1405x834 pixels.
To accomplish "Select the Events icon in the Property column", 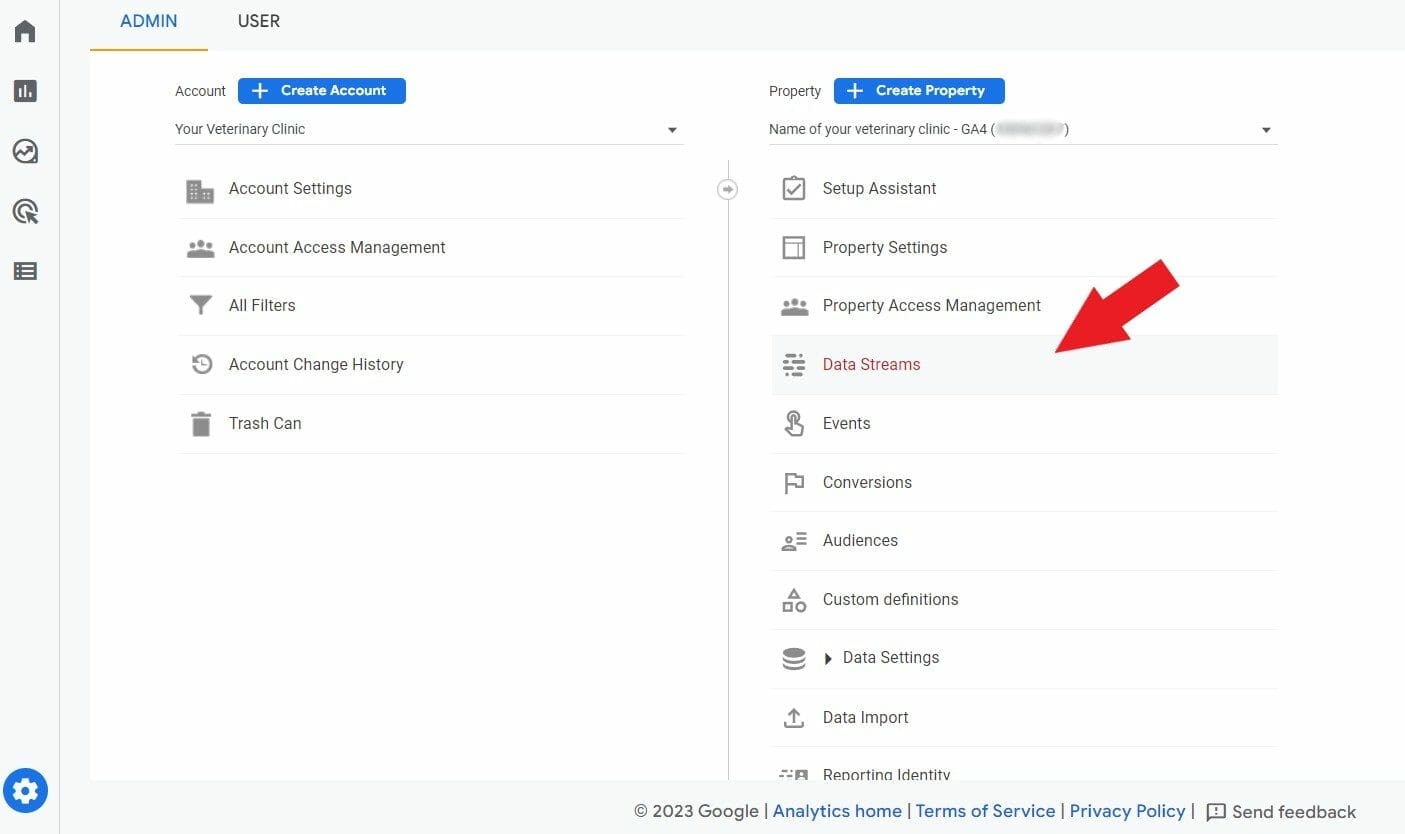I will (794, 423).
